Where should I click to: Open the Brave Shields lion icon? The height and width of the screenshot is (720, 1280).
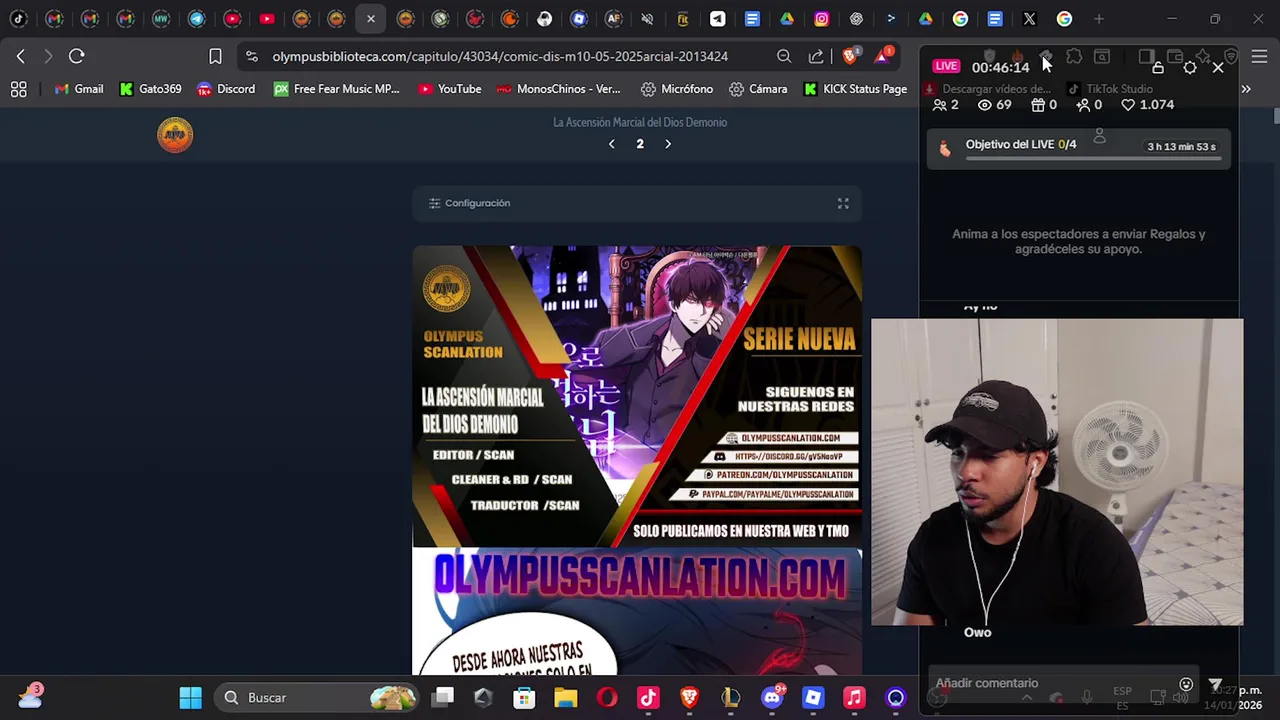pos(850,56)
